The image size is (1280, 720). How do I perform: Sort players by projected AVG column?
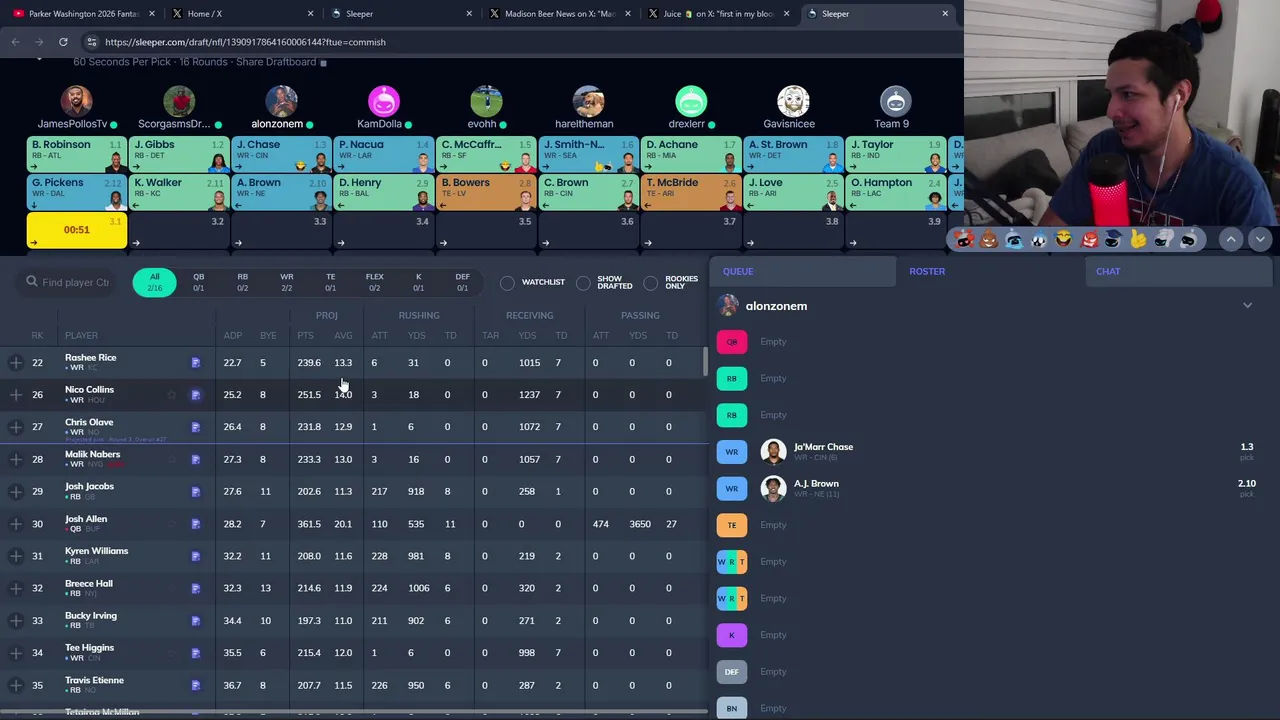pos(343,336)
